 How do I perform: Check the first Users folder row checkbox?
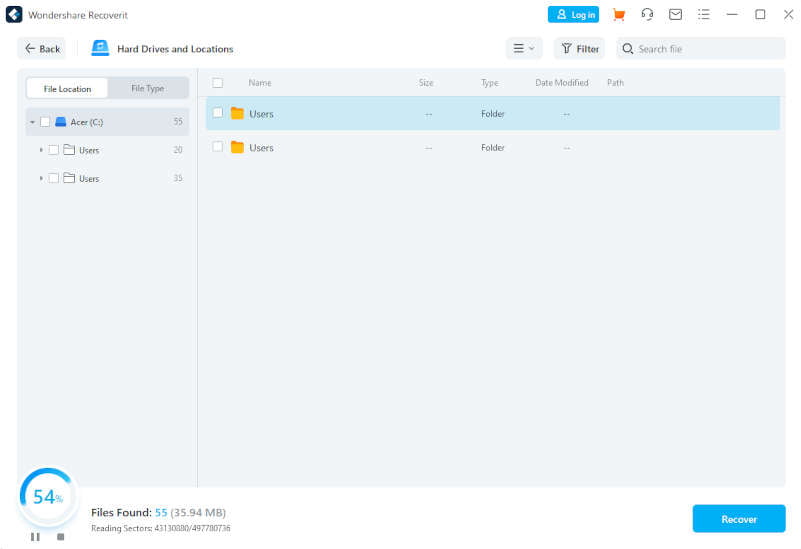[218, 113]
